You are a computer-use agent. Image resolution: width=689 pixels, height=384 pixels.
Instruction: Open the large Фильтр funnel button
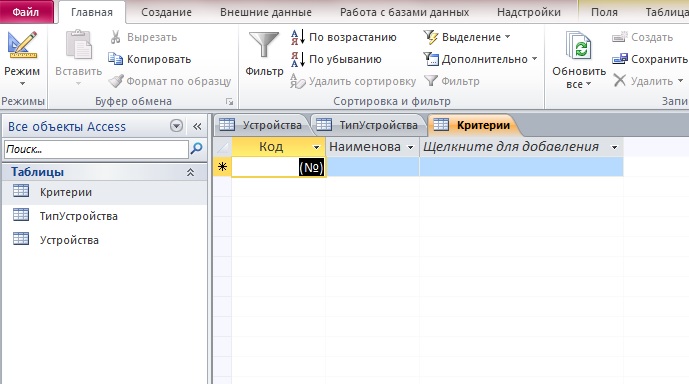tap(264, 54)
